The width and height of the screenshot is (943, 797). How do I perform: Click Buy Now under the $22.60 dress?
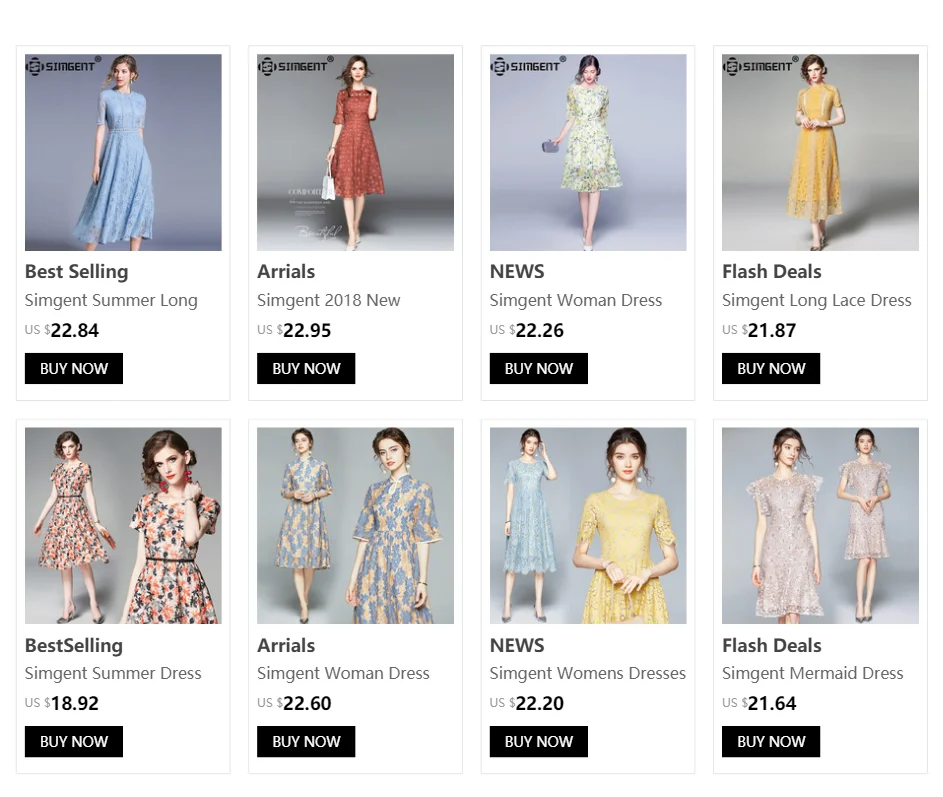[306, 742]
